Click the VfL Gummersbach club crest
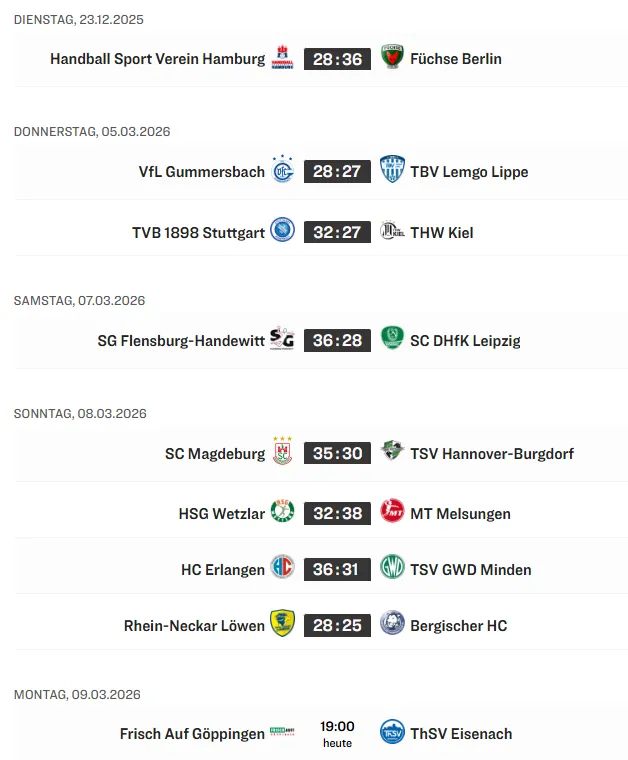The image size is (628, 760). click(x=283, y=172)
